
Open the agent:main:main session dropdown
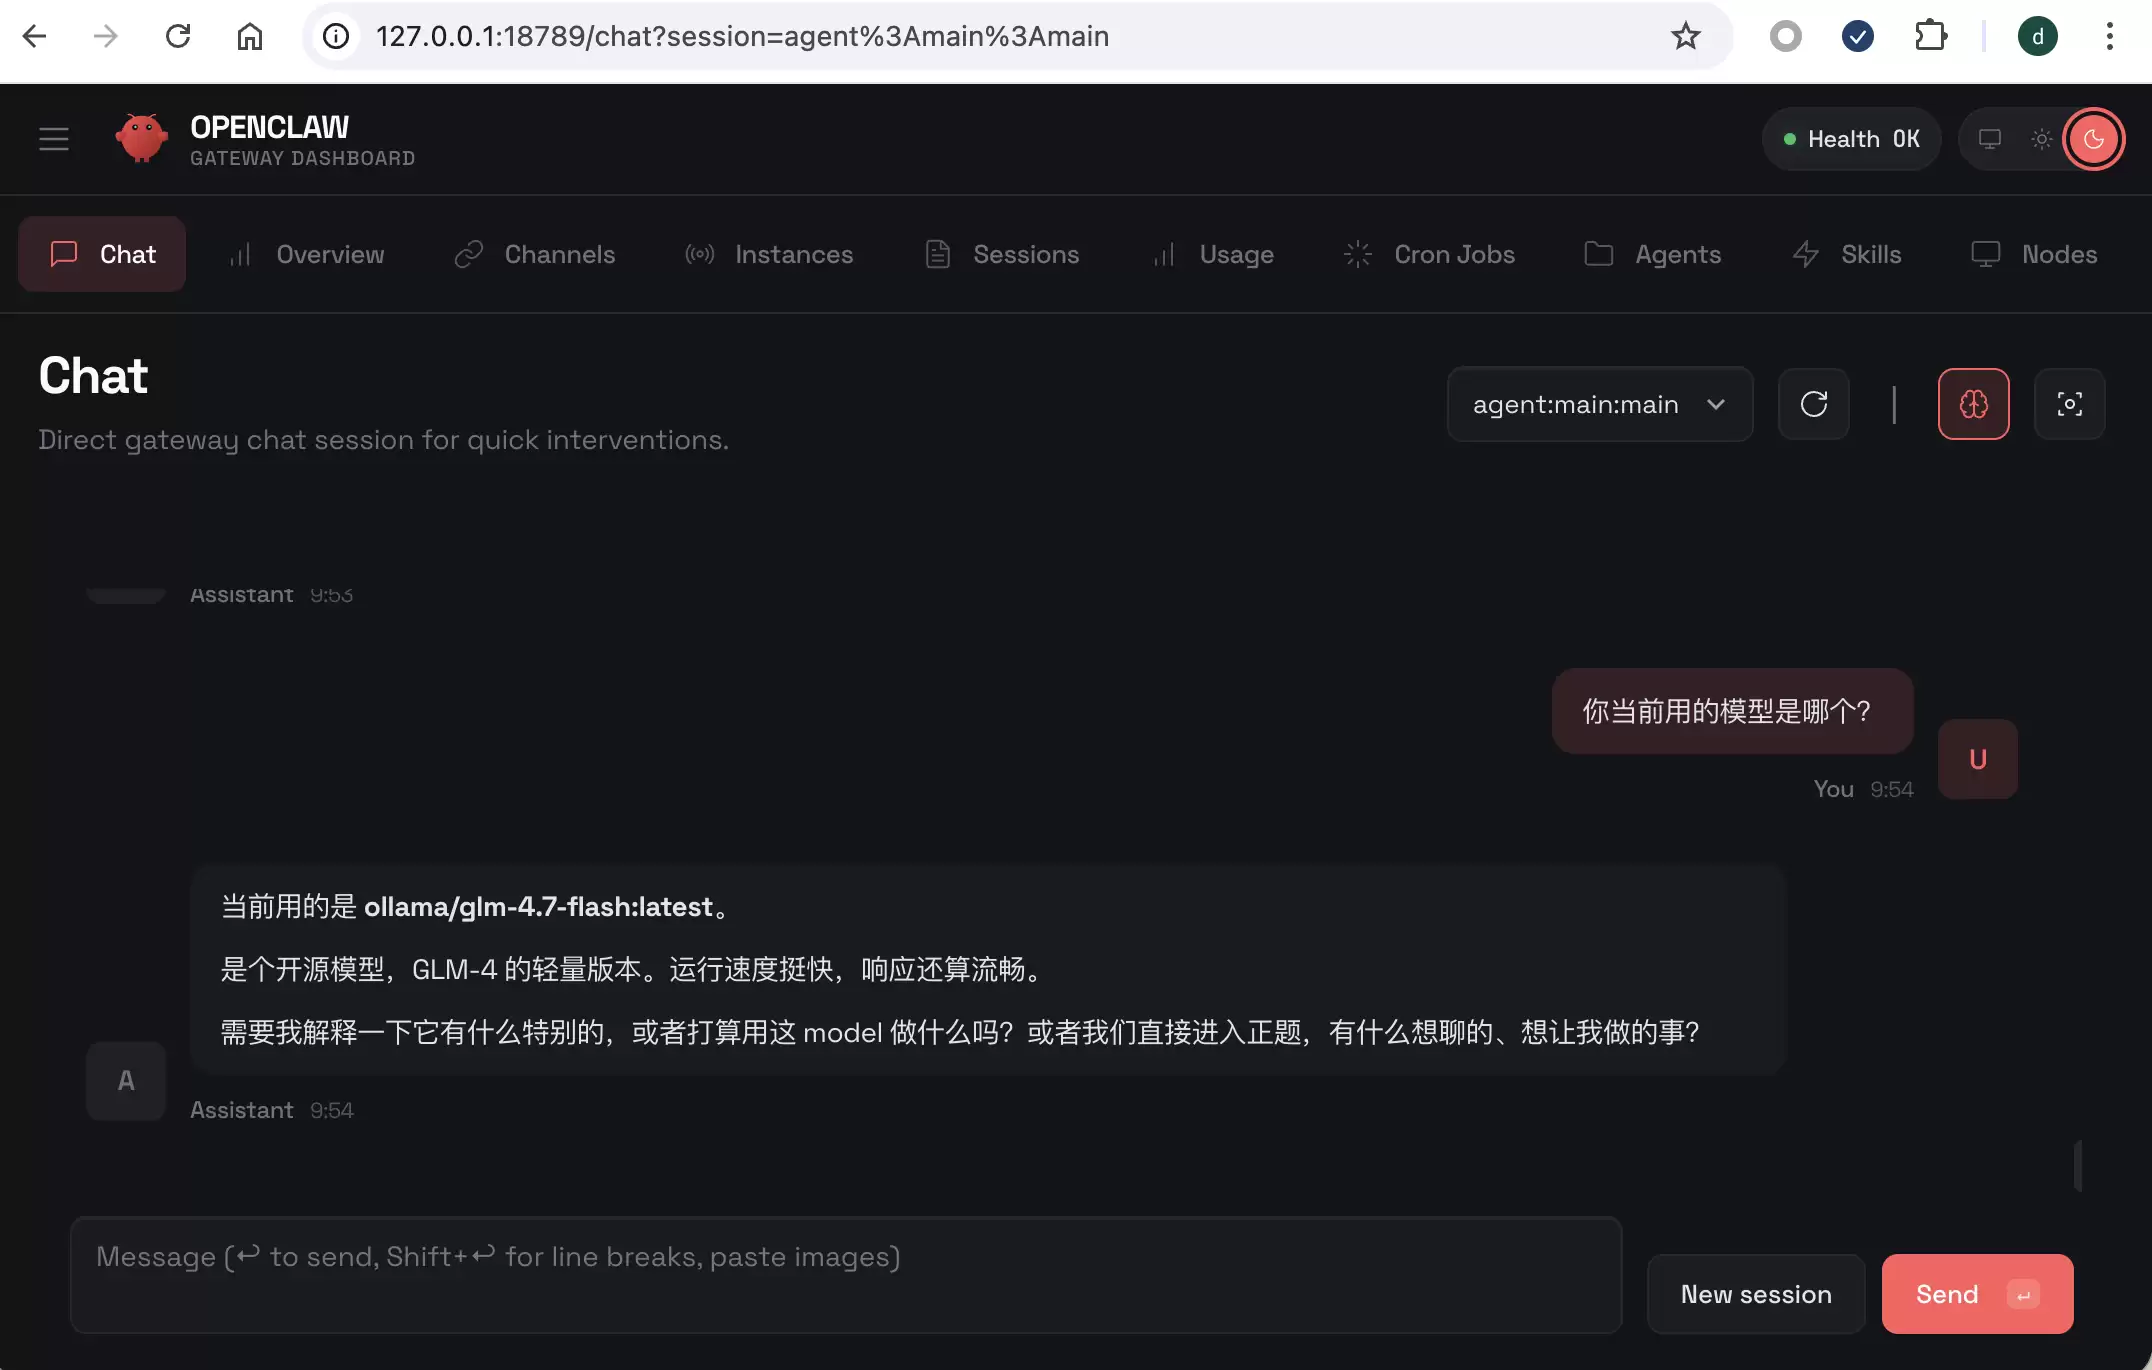pyautogui.click(x=1599, y=404)
